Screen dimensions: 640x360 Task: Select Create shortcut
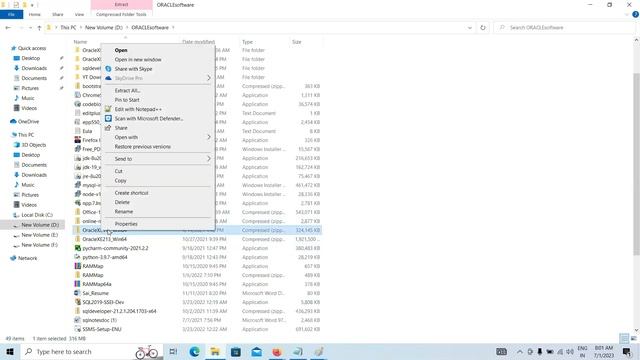coord(131,193)
